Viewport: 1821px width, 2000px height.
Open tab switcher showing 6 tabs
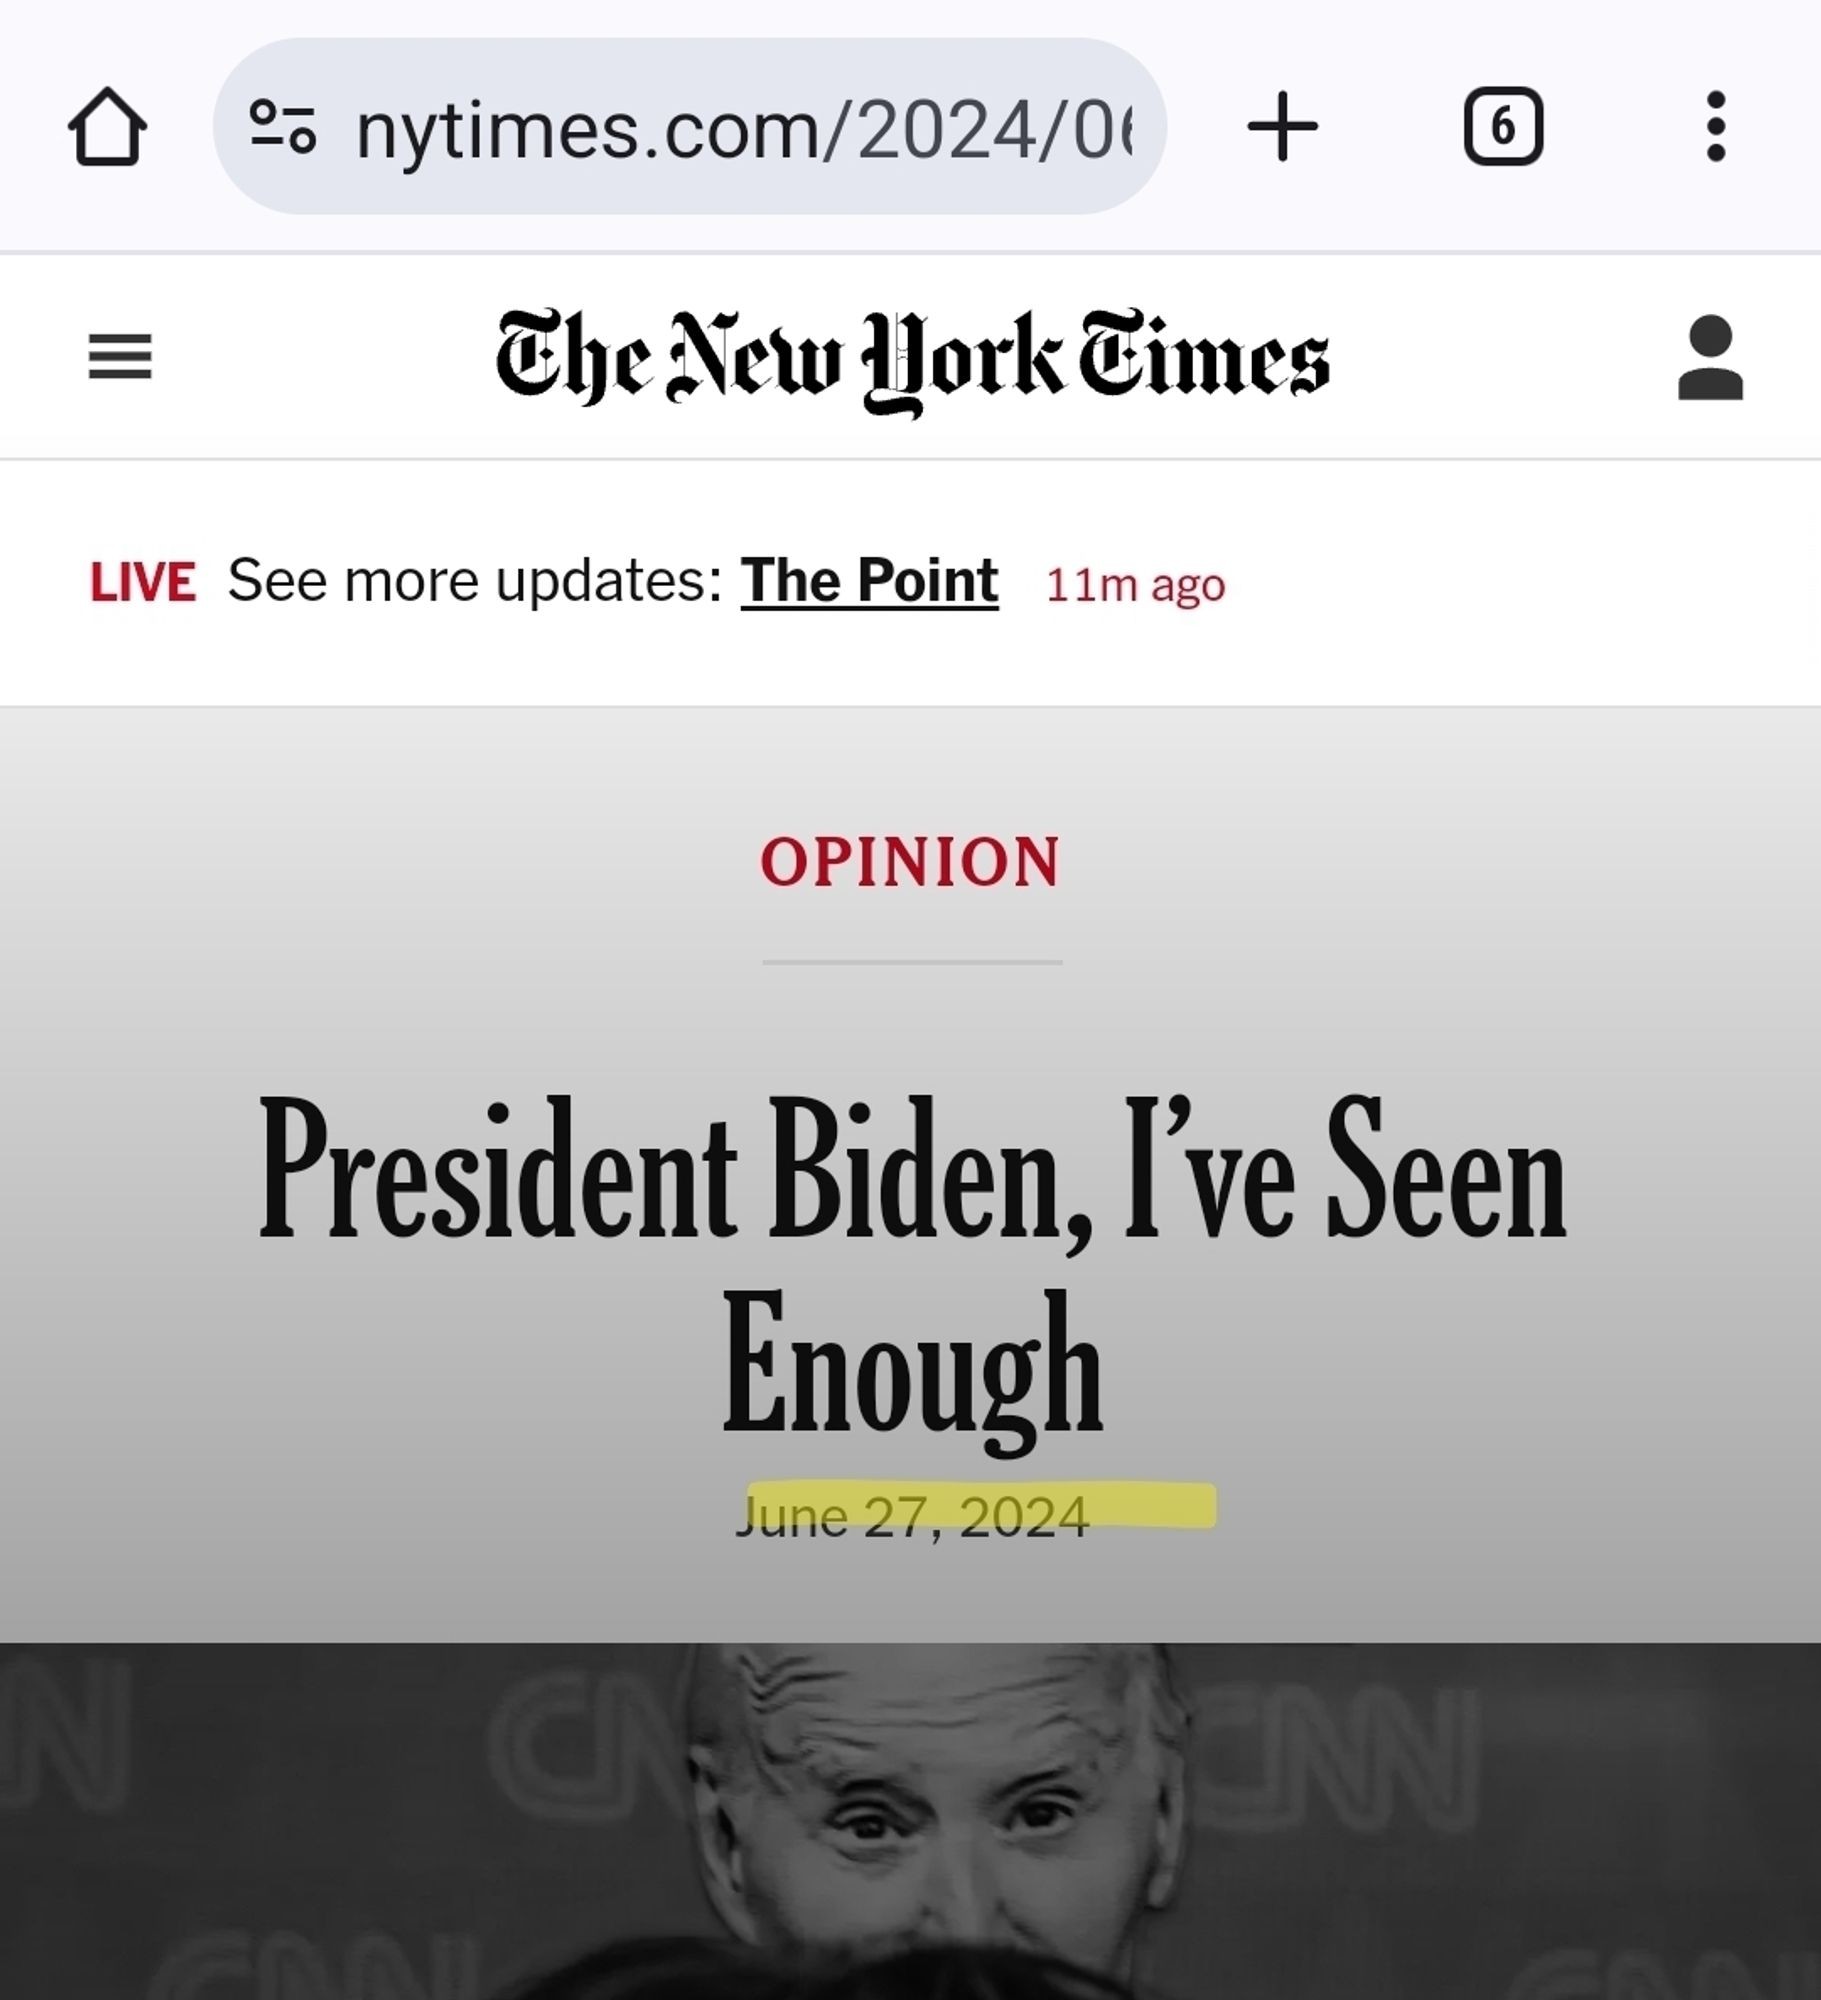pyautogui.click(x=1503, y=127)
